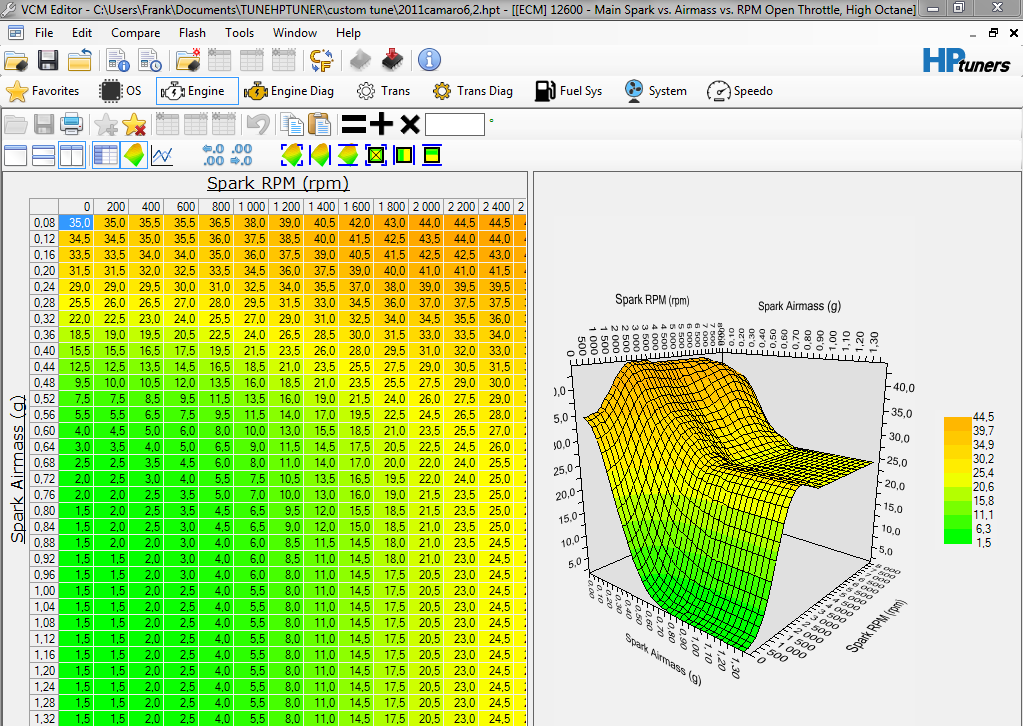Click the gray read vehicle chip icon

tap(360, 61)
